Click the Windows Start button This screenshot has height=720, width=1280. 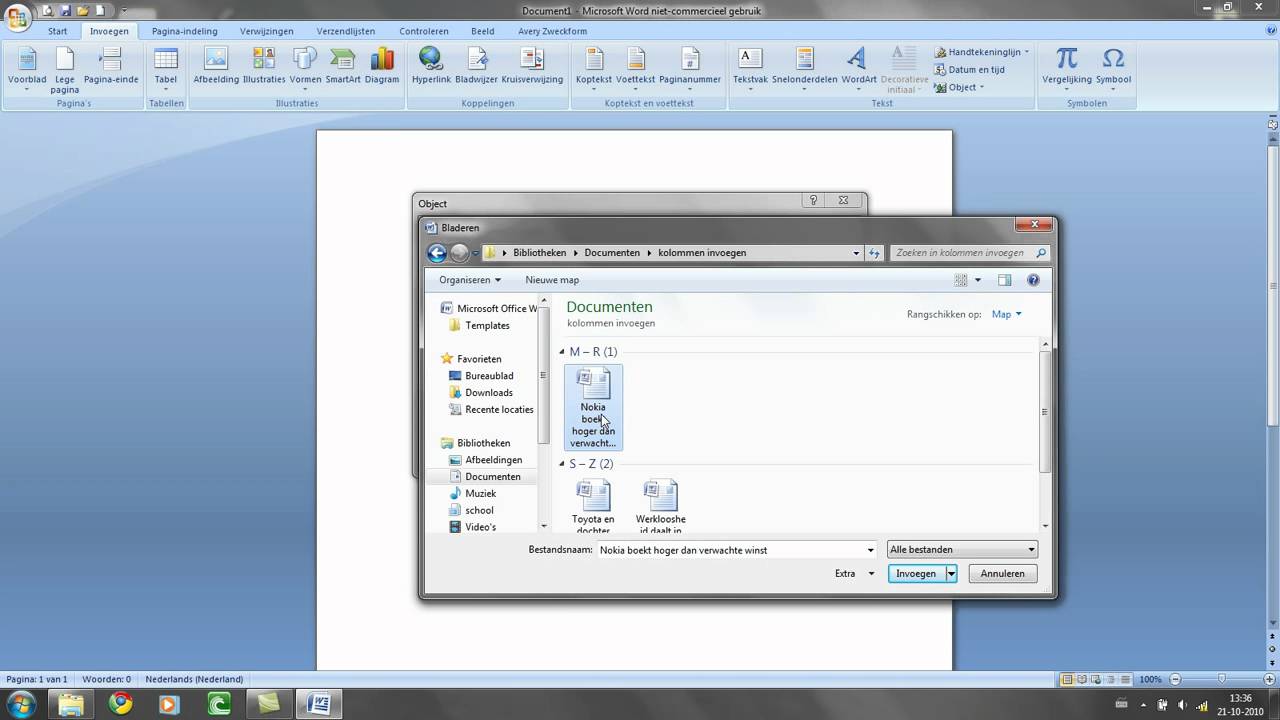21,704
